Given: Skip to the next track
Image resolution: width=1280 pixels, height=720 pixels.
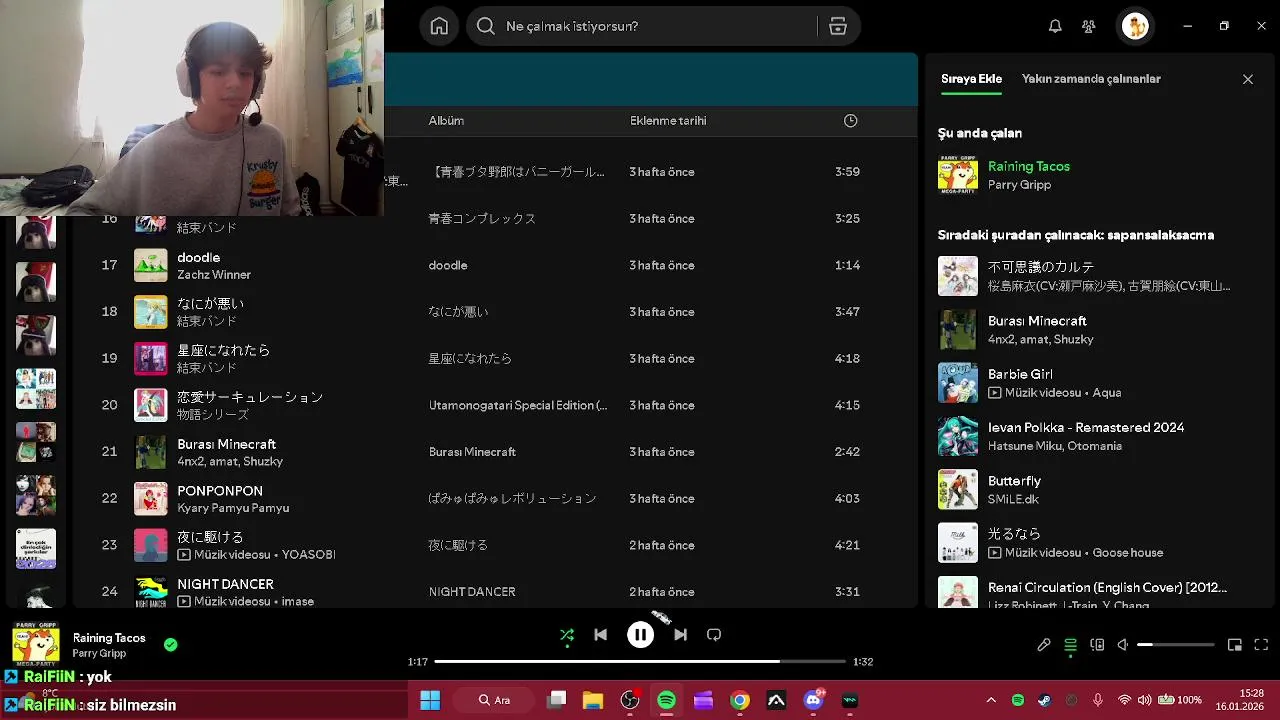Looking at the screenshot, I should point(680,635).
